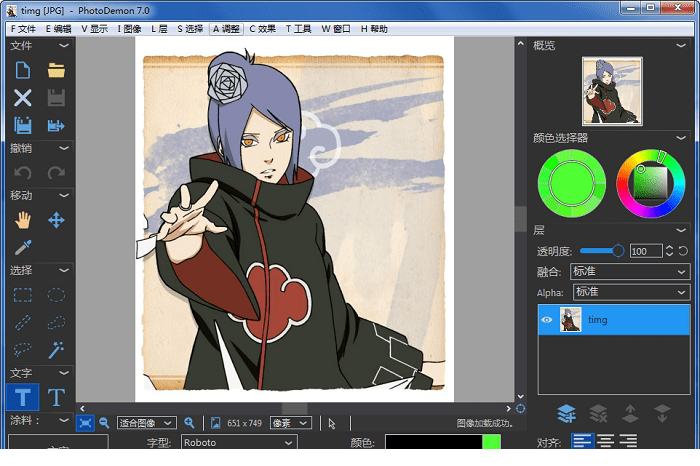
Task: Click the 透明度 opacity slider handle
Action: 618,251
